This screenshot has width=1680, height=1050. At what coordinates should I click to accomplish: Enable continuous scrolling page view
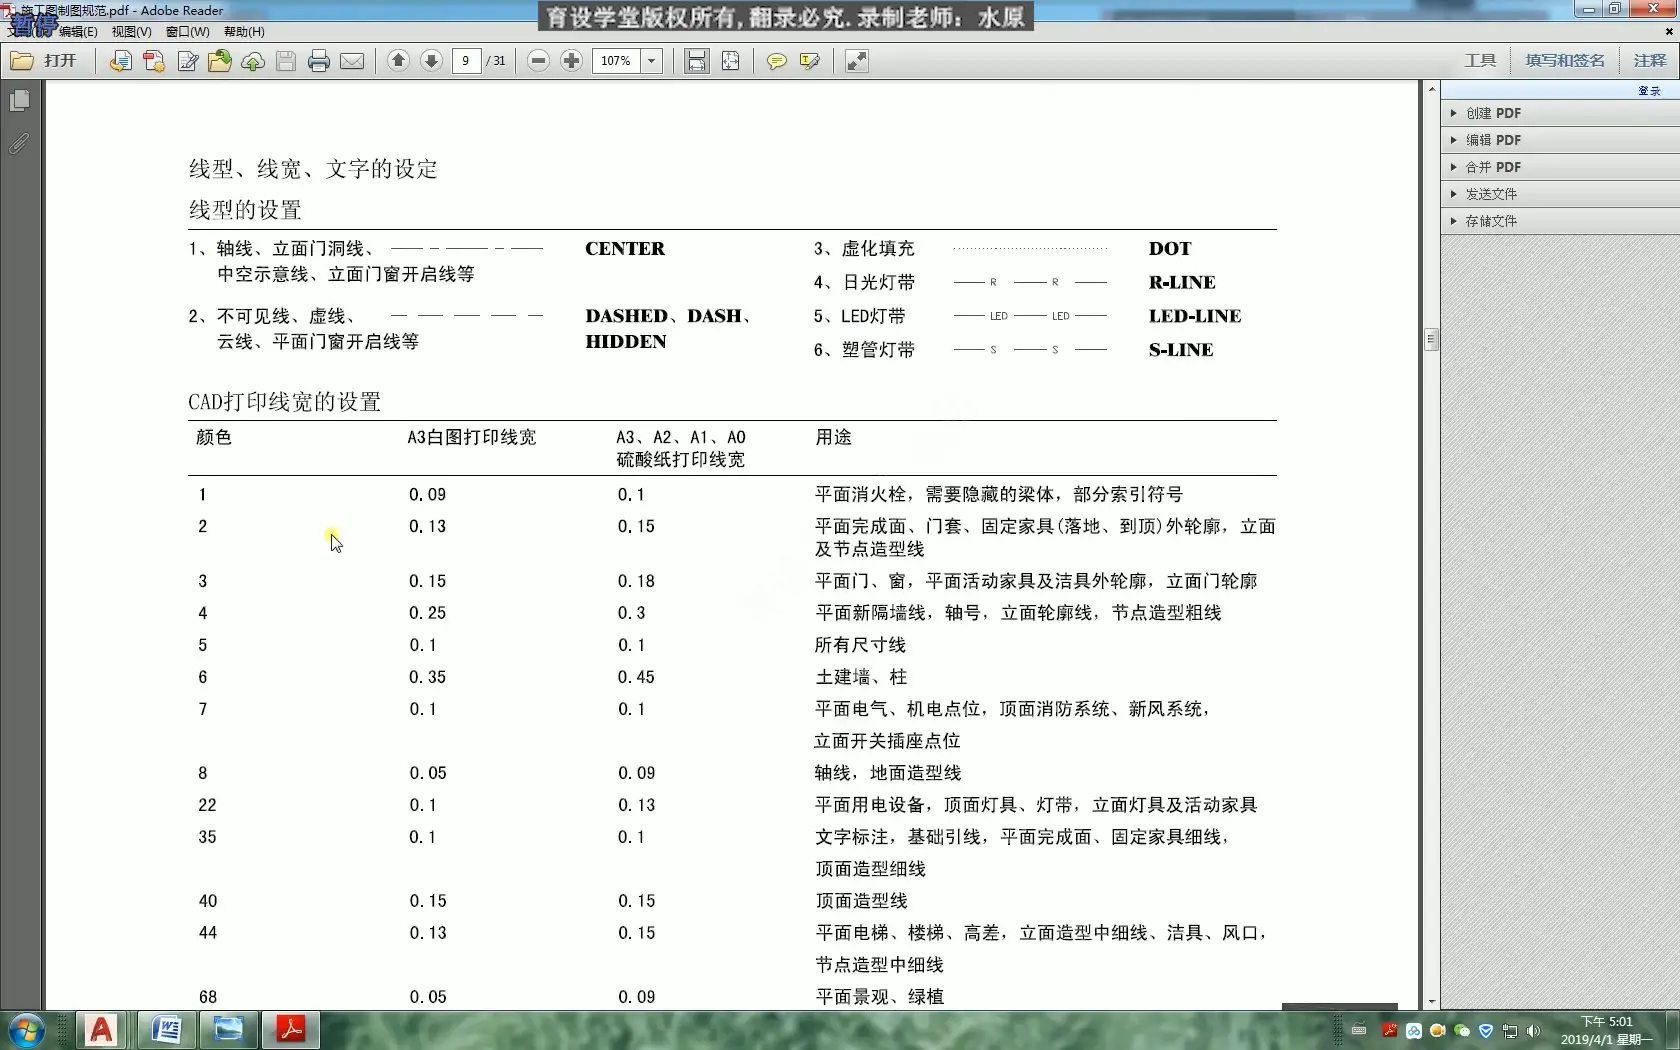(x=696, y=61)
